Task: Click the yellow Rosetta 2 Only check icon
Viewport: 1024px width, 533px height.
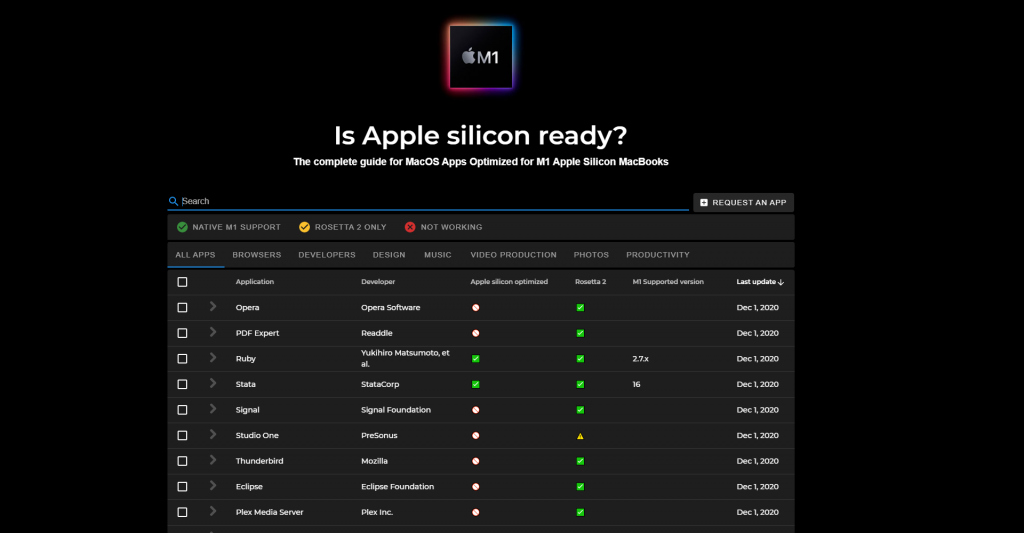Action: [x=304, y=227]
